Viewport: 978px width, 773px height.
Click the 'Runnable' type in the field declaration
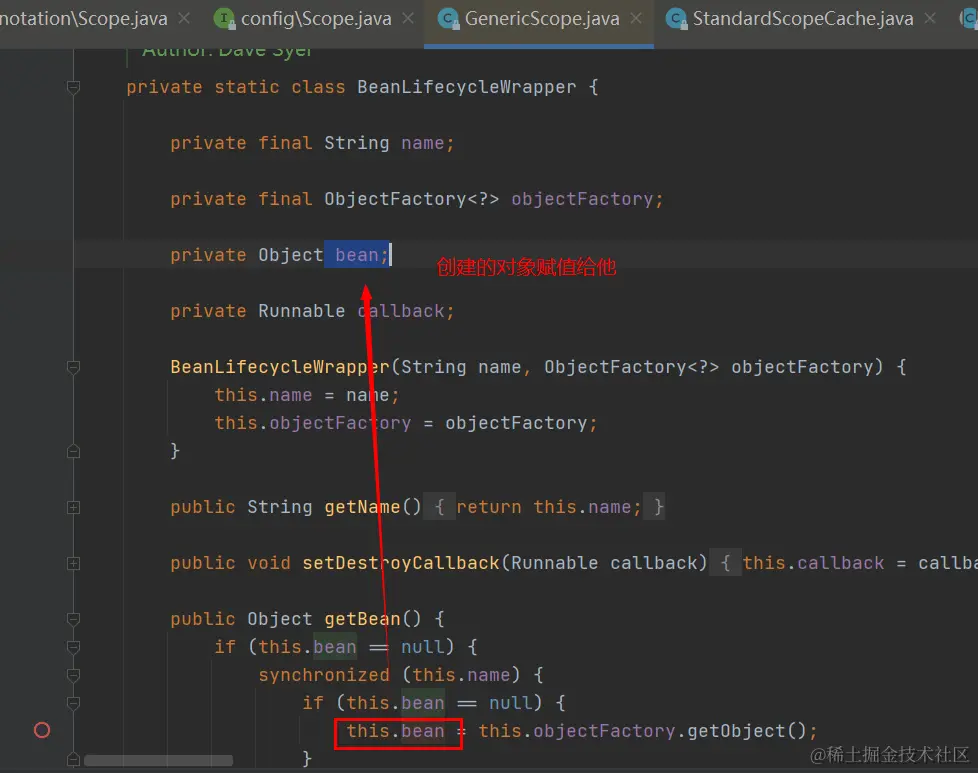click(301, 311)
